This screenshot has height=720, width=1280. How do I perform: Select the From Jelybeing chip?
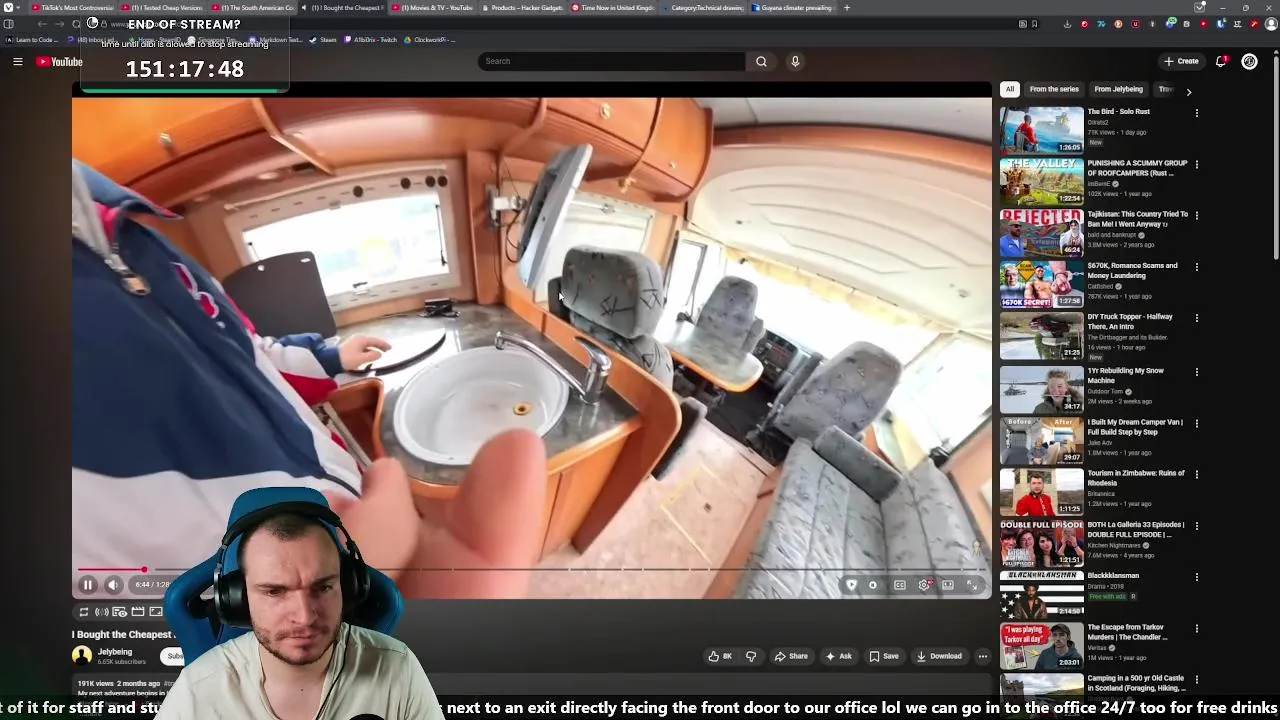1118,89
